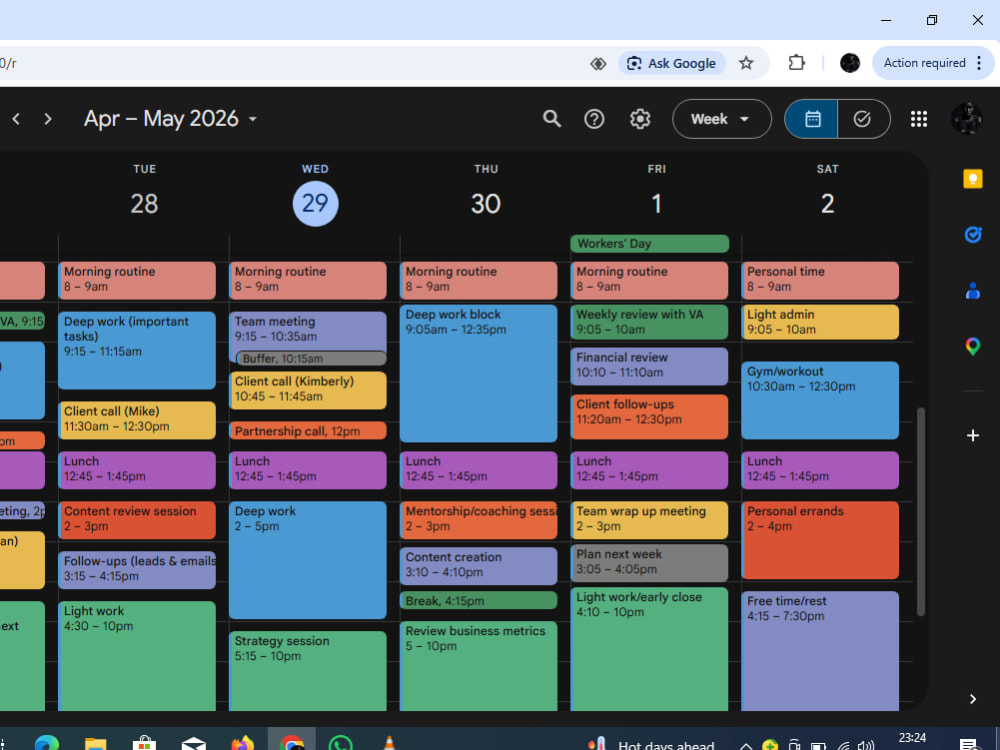Open the Client call (Kimberly) event

click(307, 390)
